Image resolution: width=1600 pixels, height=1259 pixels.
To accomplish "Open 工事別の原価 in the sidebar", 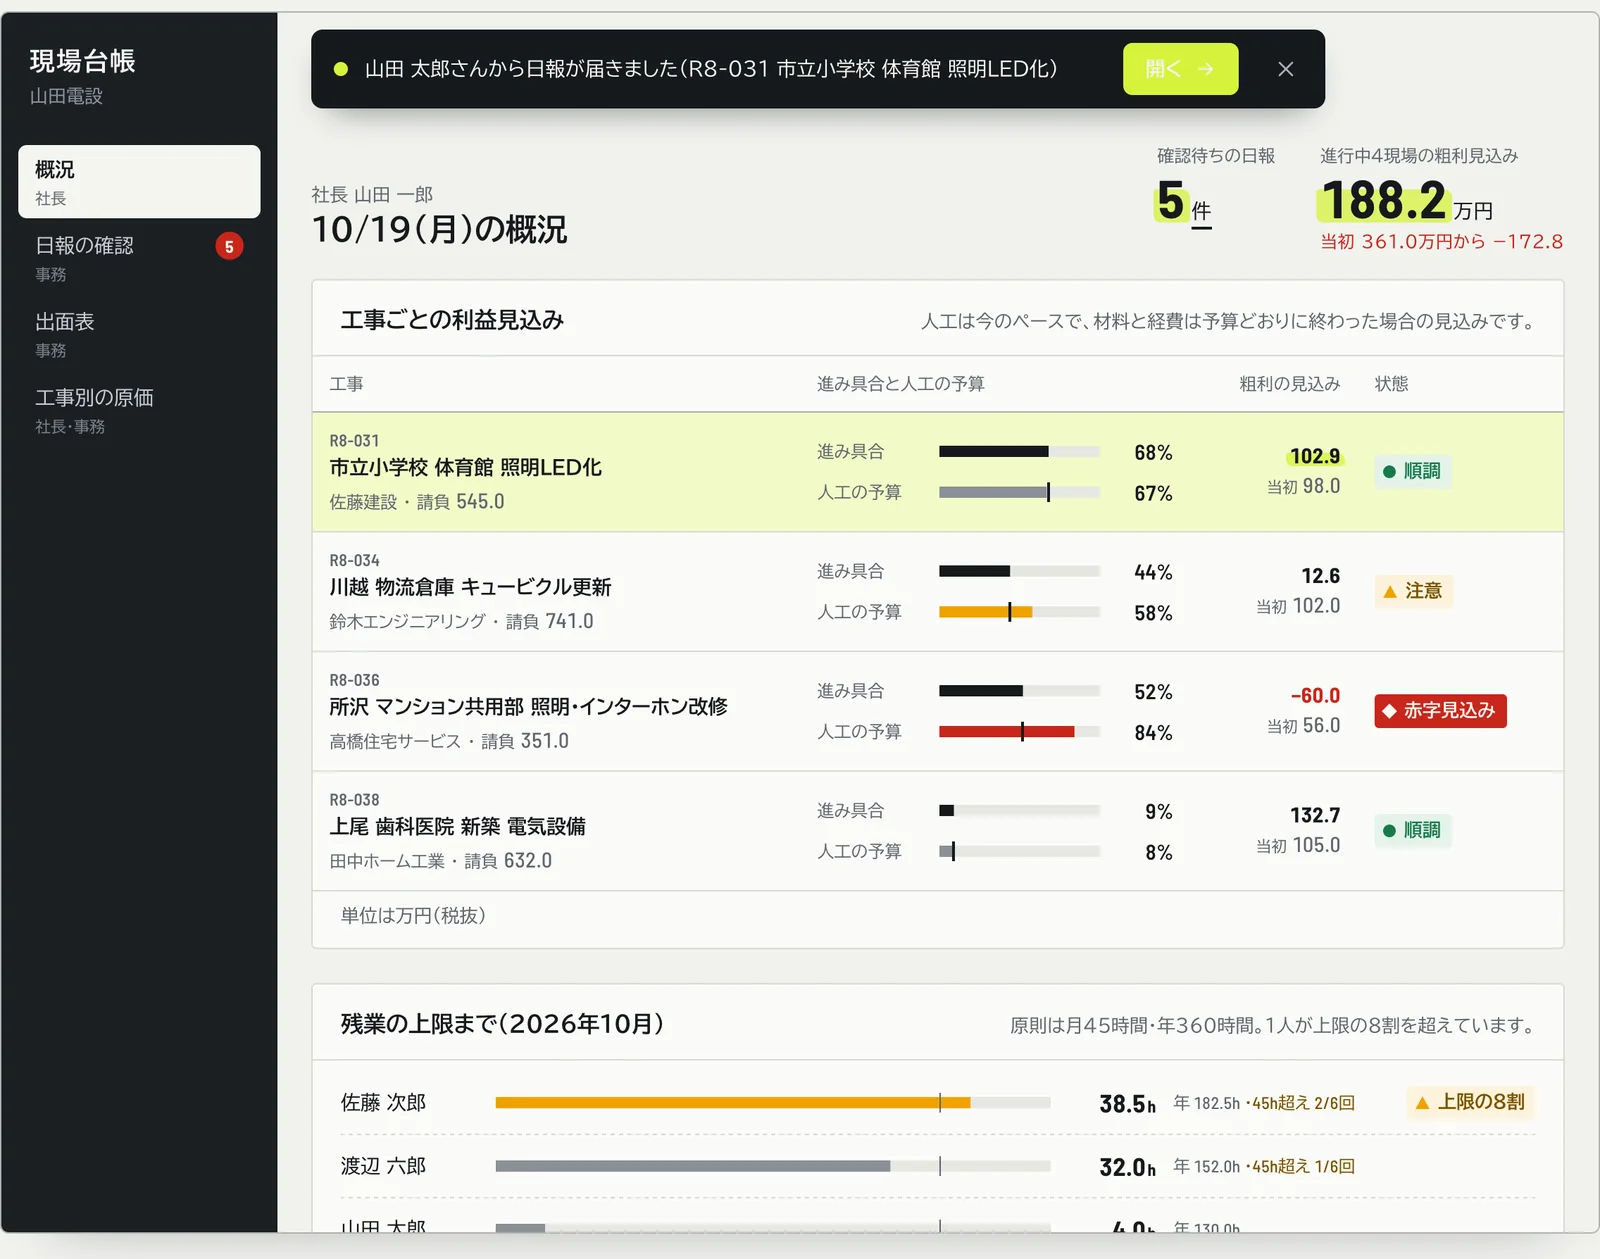I will (139, 409).
